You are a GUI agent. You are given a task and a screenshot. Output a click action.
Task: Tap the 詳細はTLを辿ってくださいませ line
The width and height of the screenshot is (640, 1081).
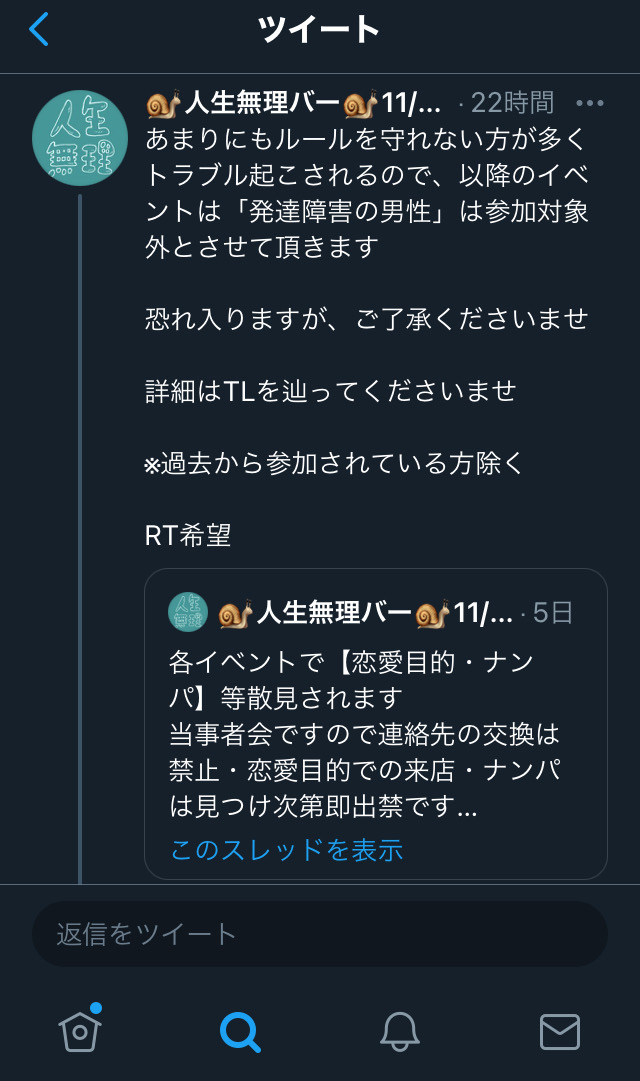(330, 390)
